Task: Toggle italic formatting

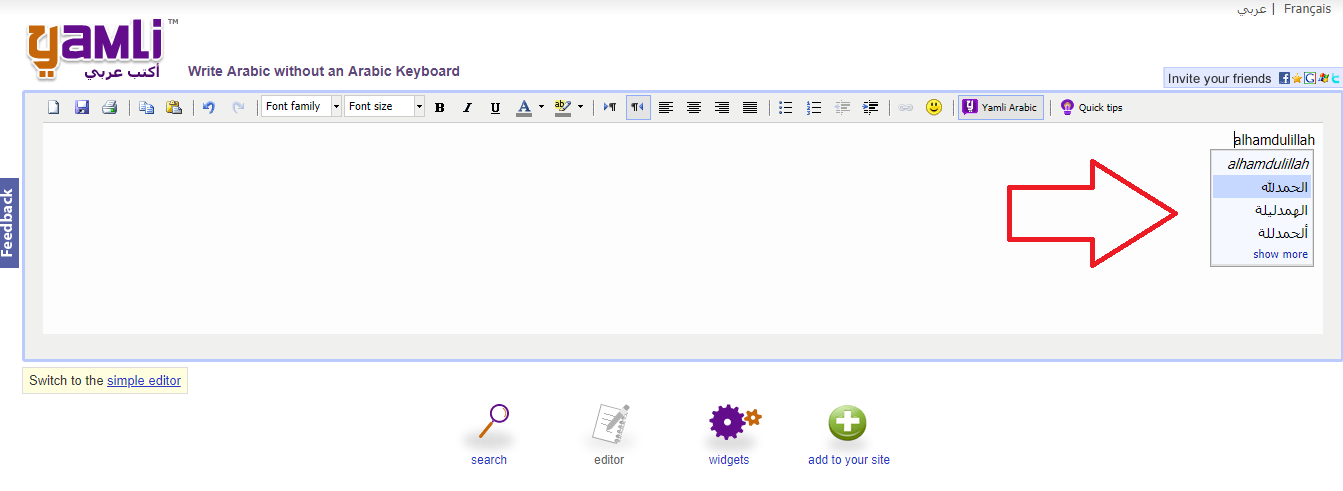Action: [x=467, y=107]
